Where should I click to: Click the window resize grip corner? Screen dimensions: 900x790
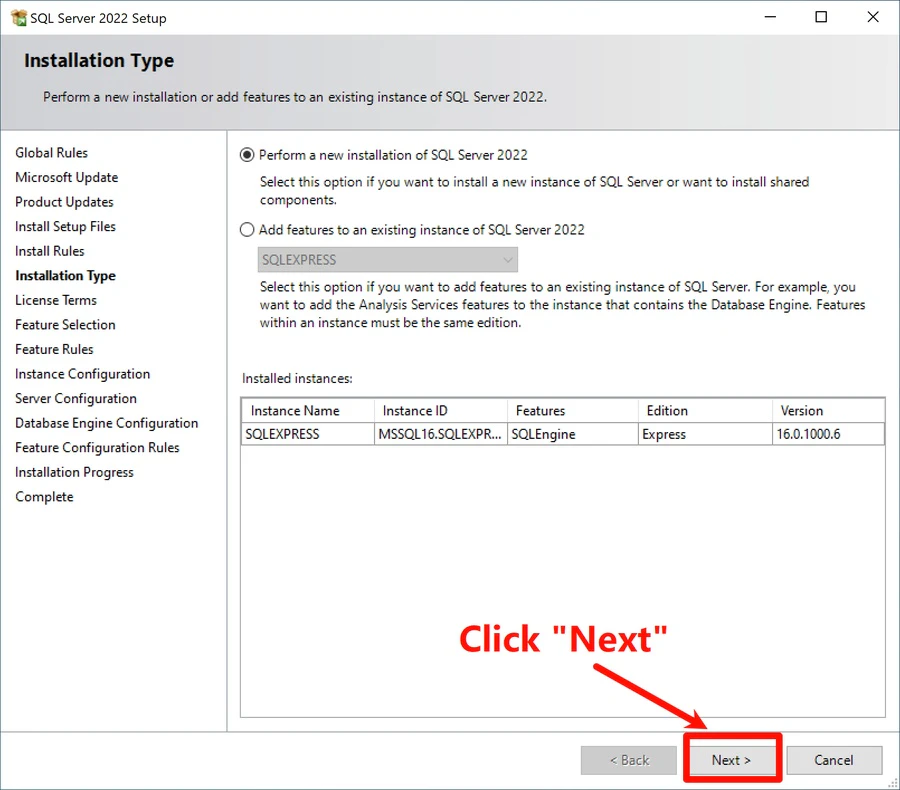click(x=893, y=783)
